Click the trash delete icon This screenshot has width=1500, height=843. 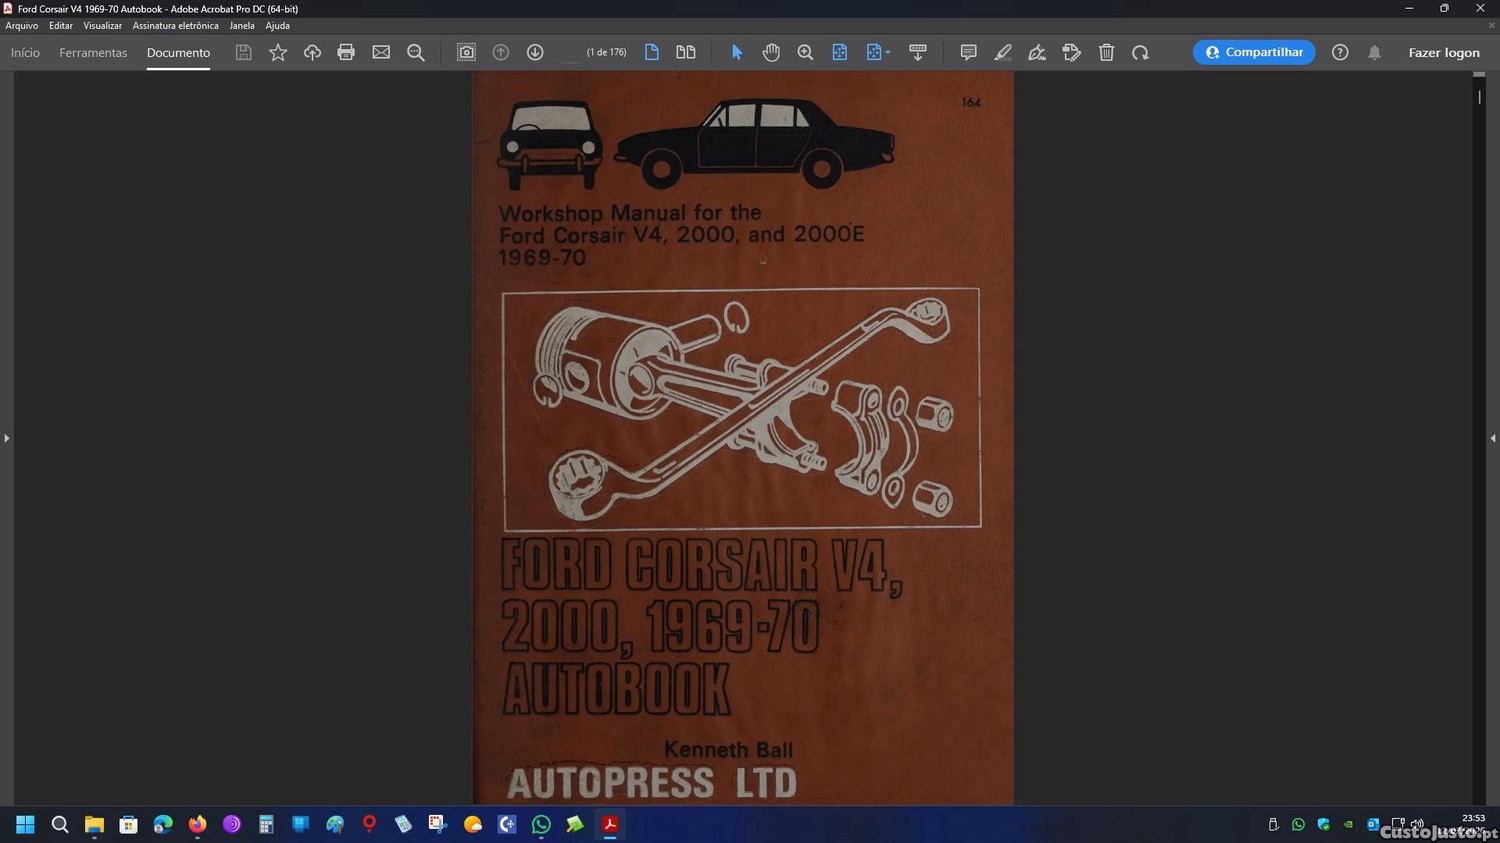pos(1106,53)
